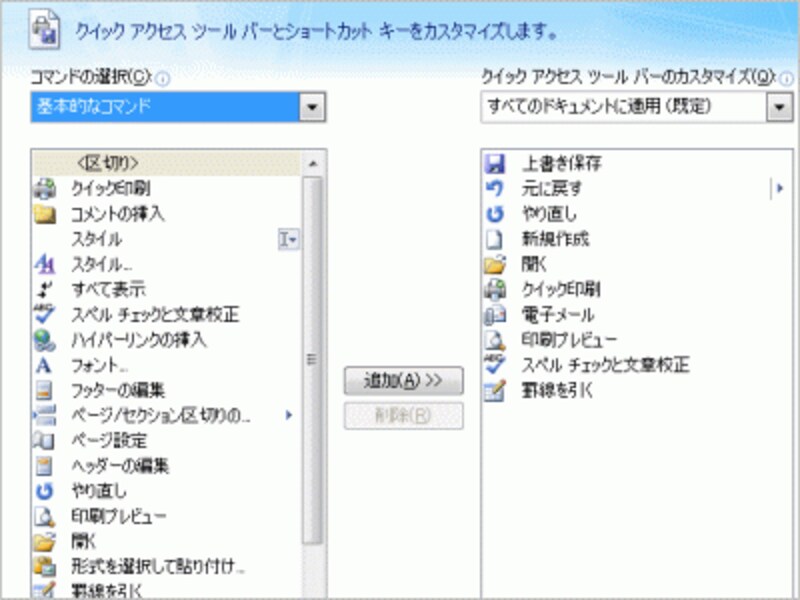Select the コメントの挿入 folder icon
The height and width of the screenshot is (600, 800).
click(x=44, y=214)
